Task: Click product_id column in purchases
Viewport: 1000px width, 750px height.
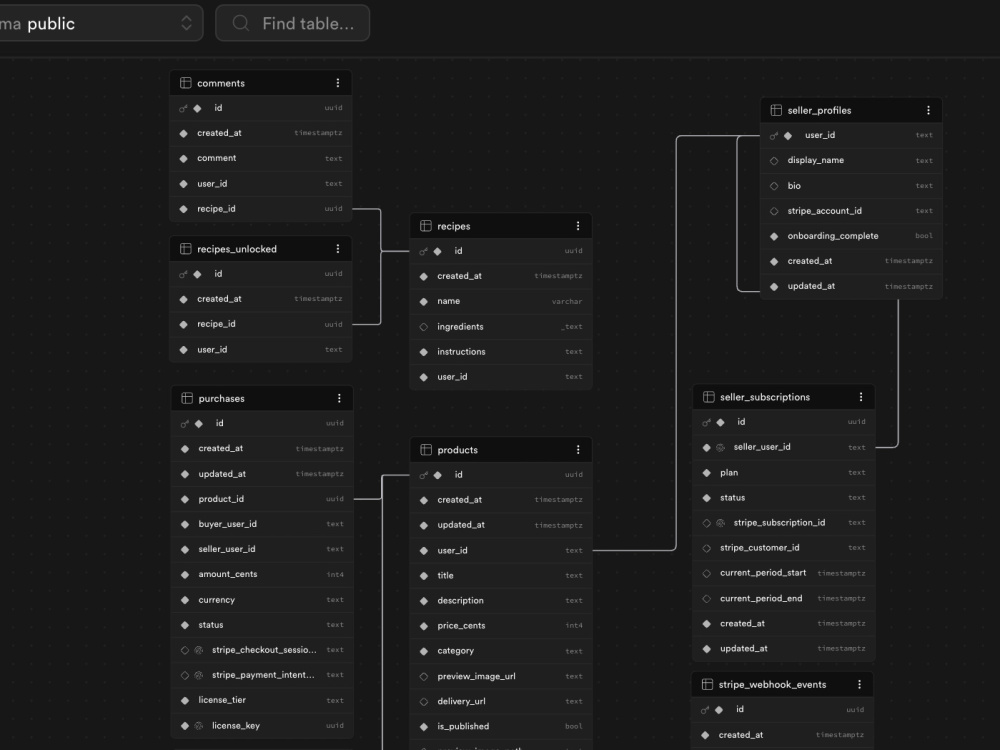Action: pos(262,499)
